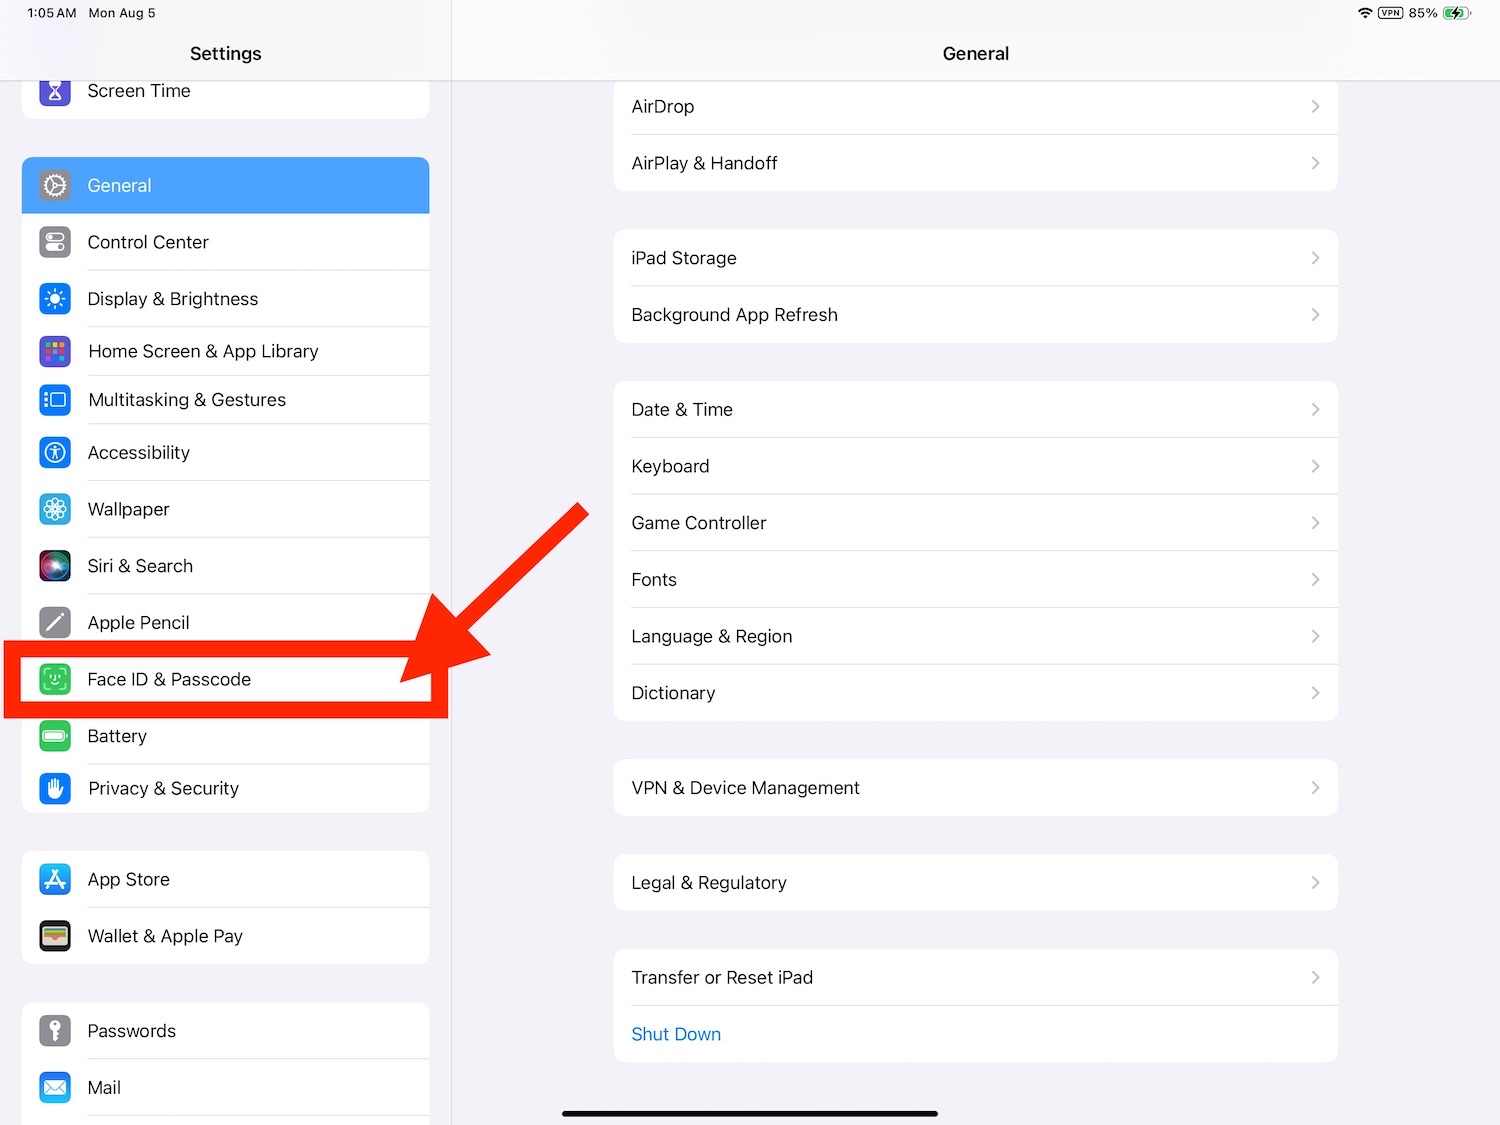Viewport: 1500px width, 1125px height.
Task: Tap the Fonts settings label
Action: point(654,580)
